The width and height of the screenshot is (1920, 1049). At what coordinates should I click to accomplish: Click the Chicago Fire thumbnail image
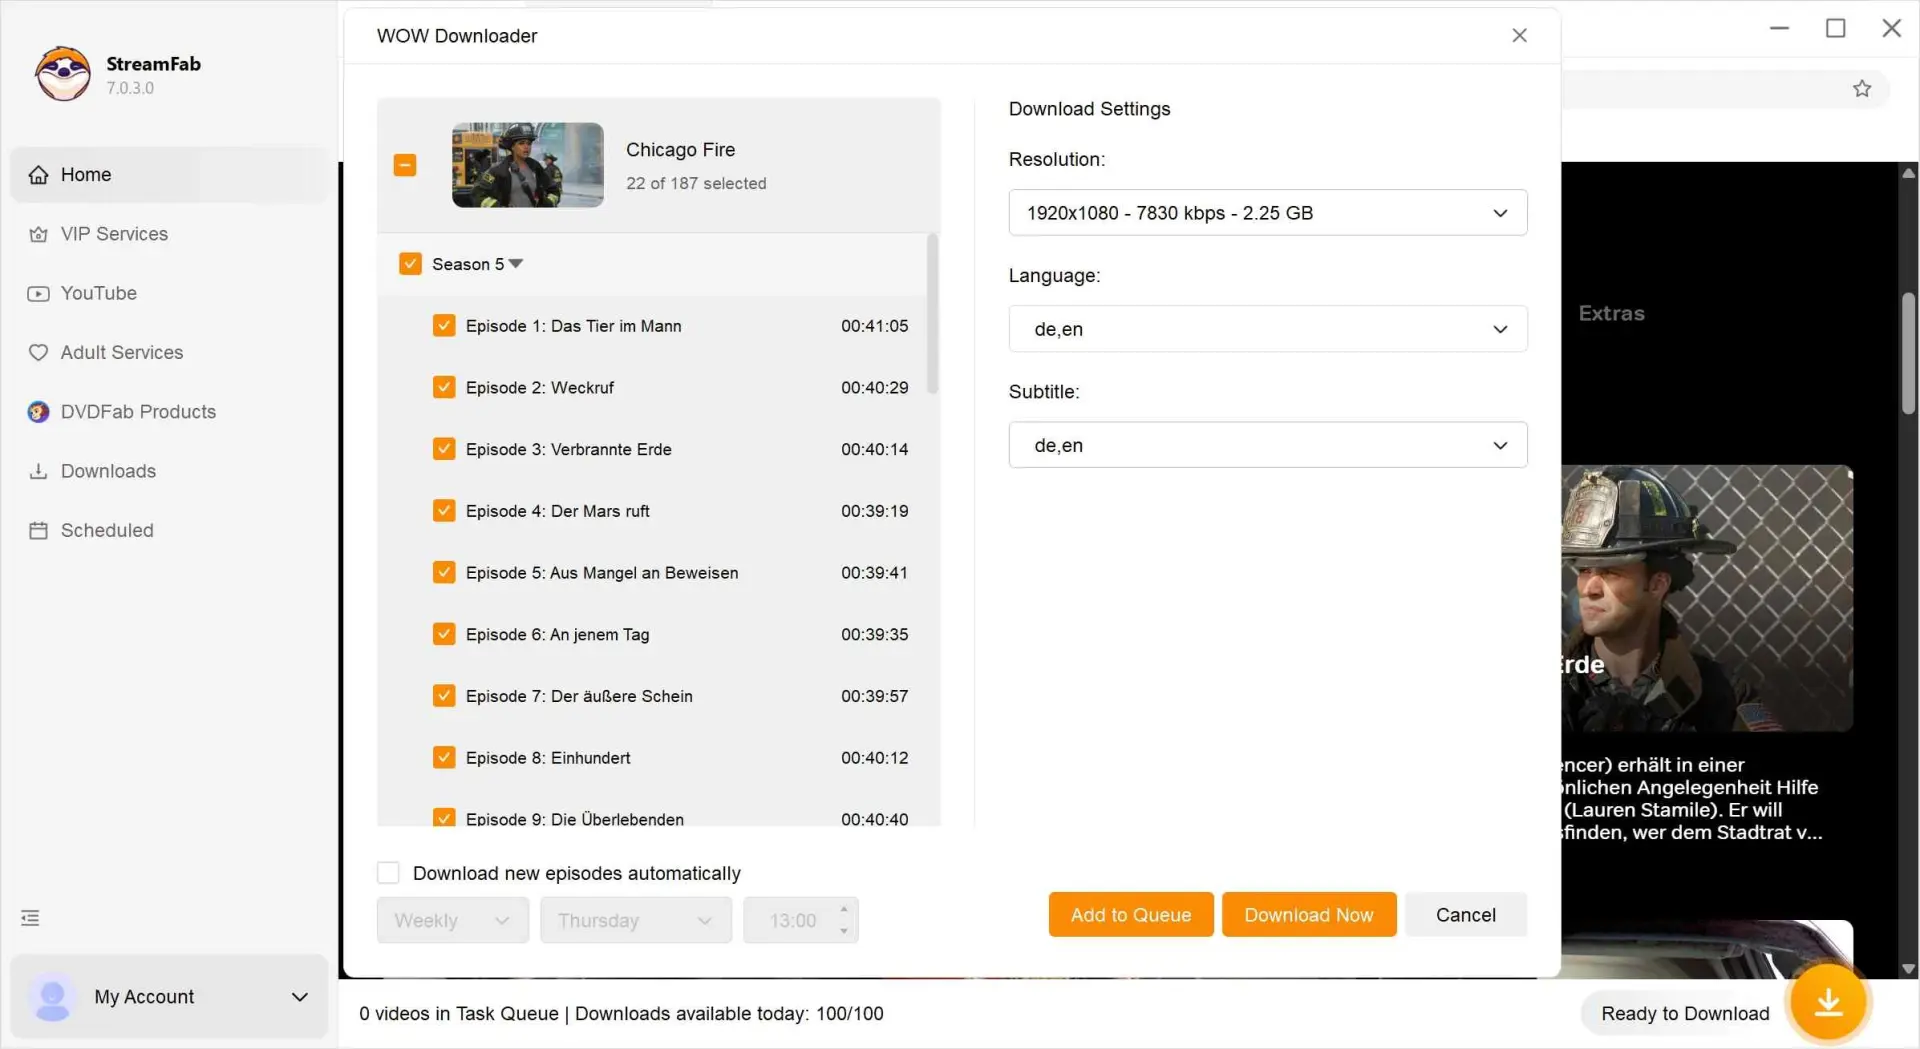[x=527, y=165]
